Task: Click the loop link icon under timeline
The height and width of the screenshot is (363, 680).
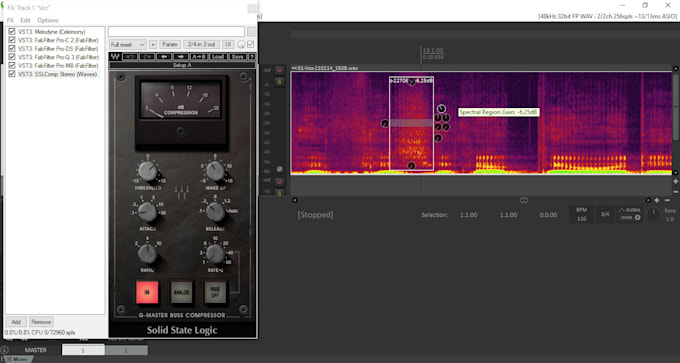Action: (x=524, y=200)
